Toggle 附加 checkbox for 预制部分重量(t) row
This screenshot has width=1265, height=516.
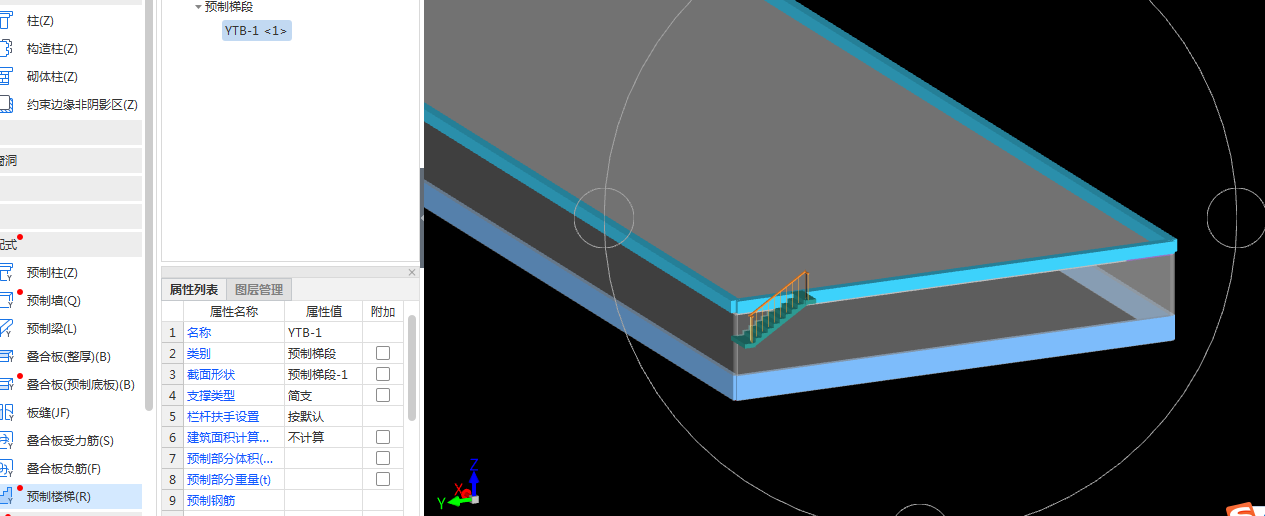[x=383, y=479]
